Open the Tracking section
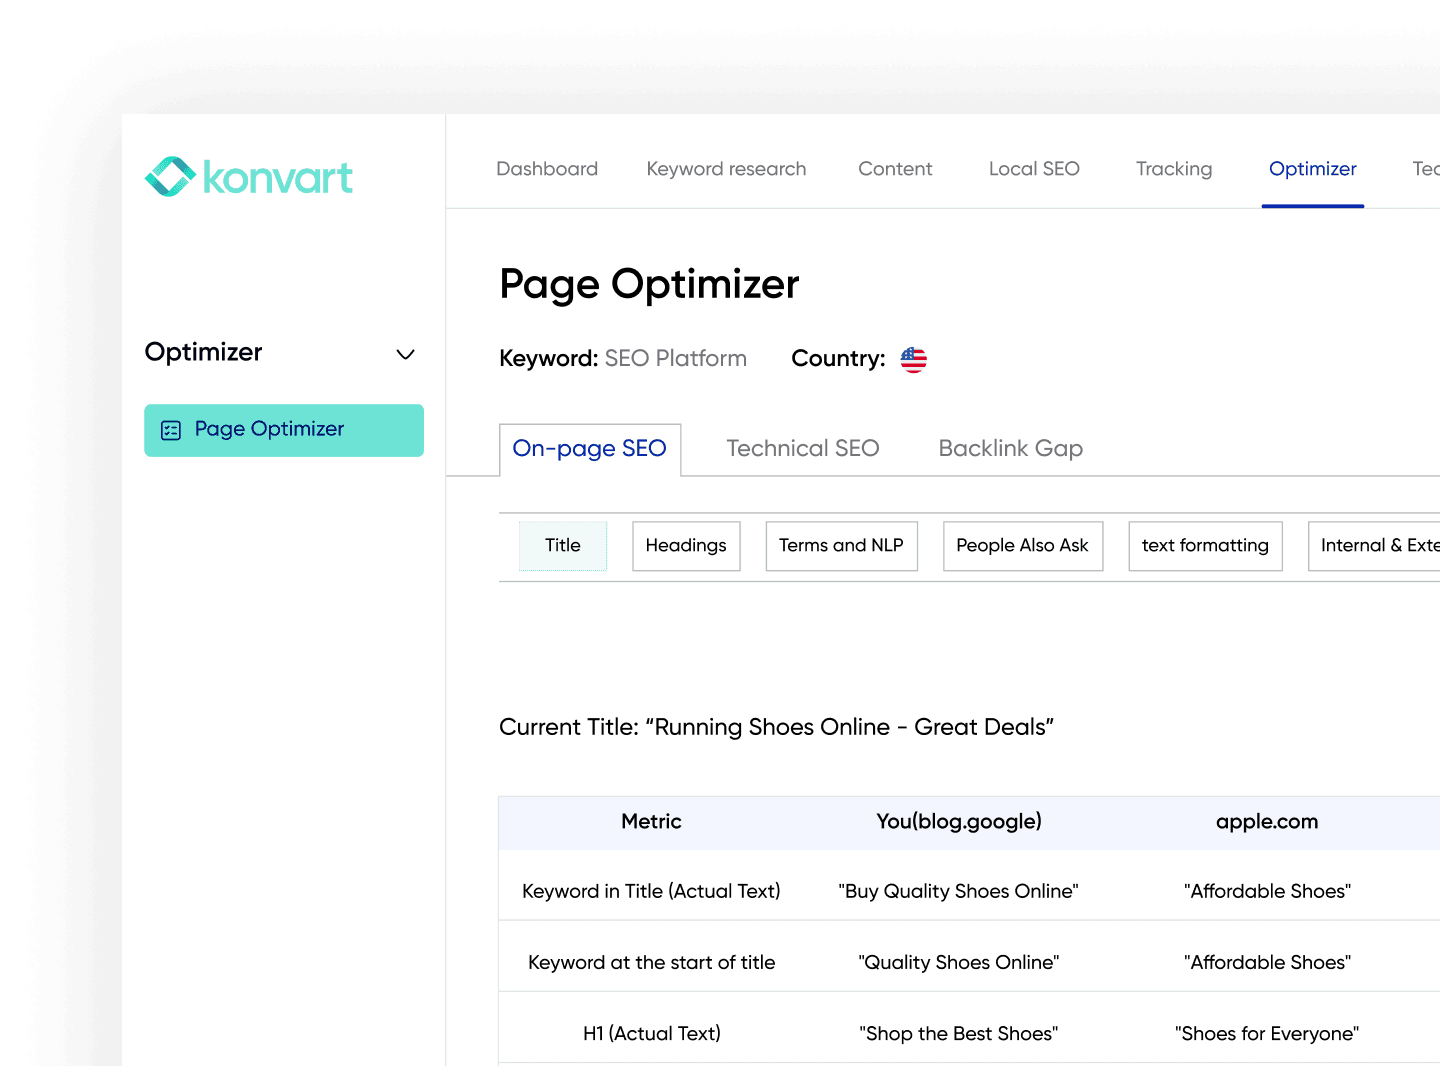The width and height of the screenshot is (1440, 1066). coord(1174,168)
